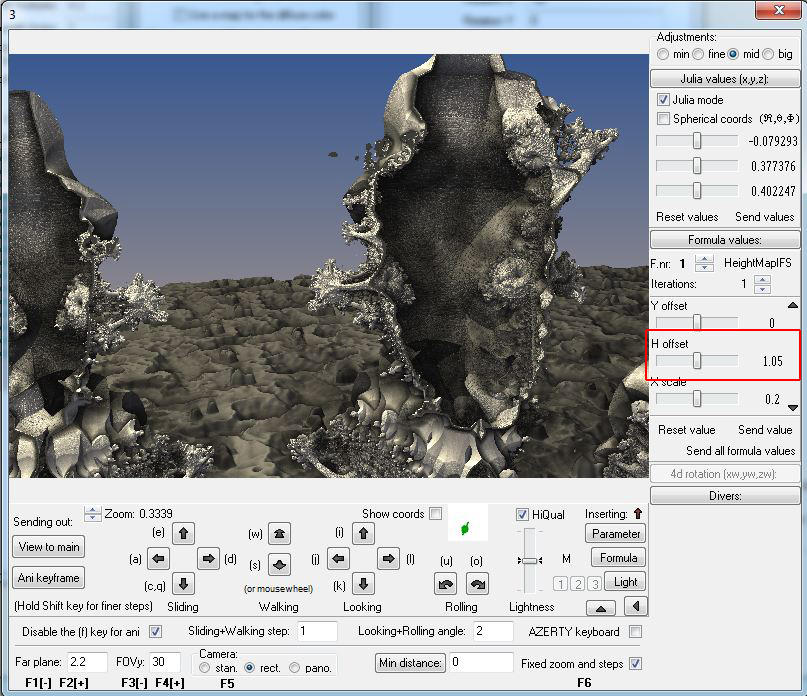Click the Ani keyframe button
Image resolution: width=807 pixels, height=696 pixels.
click(x=49, y=578)
